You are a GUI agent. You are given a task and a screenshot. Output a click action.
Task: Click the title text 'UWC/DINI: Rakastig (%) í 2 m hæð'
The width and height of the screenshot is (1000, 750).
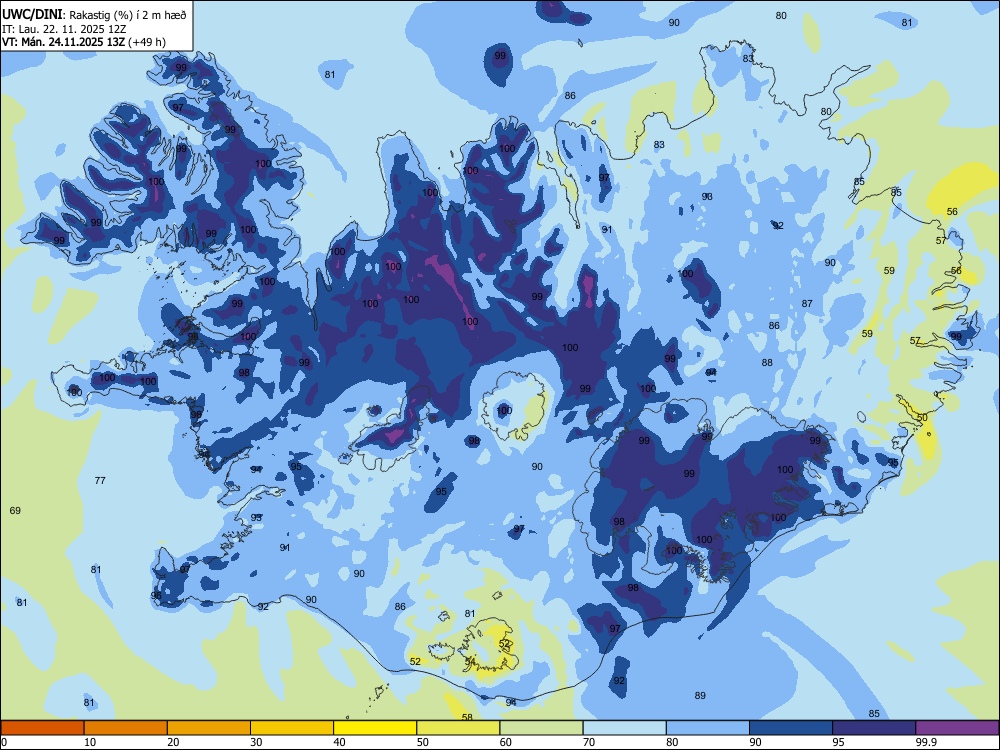pos(94,15)
